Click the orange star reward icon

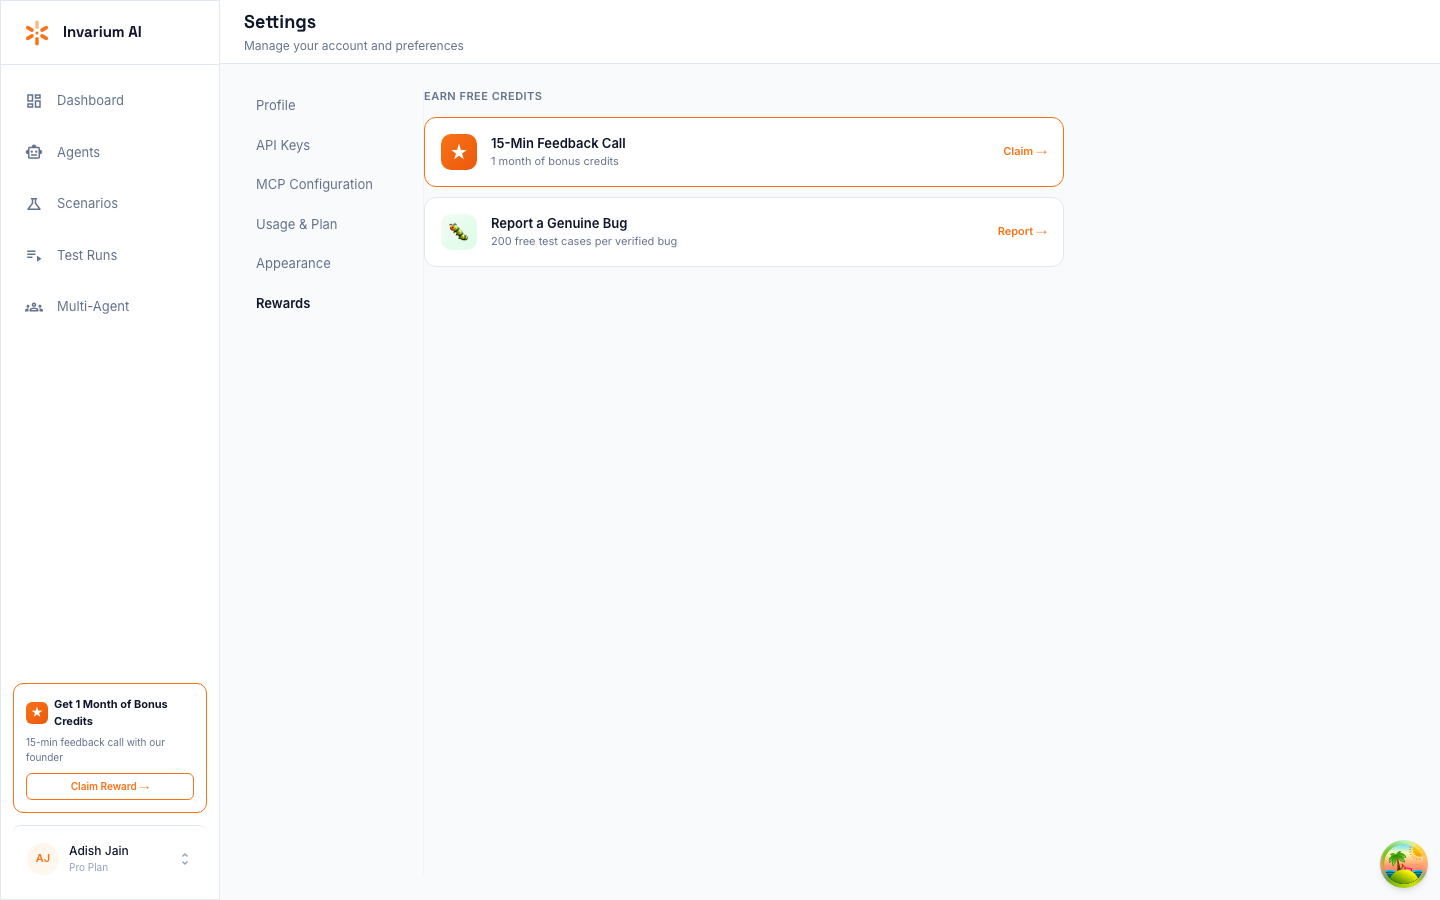pos(459,152)
